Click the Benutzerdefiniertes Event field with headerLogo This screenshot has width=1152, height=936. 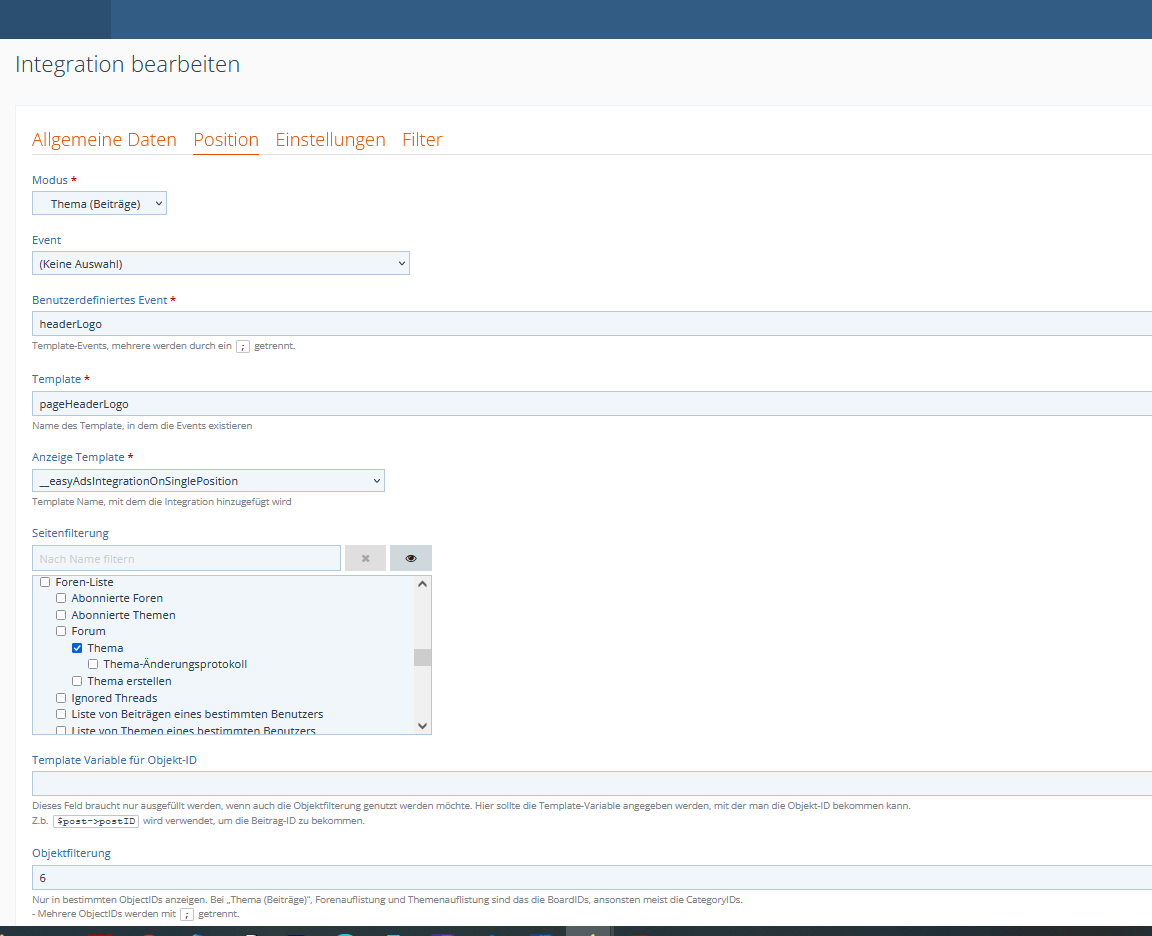(590, 324)
